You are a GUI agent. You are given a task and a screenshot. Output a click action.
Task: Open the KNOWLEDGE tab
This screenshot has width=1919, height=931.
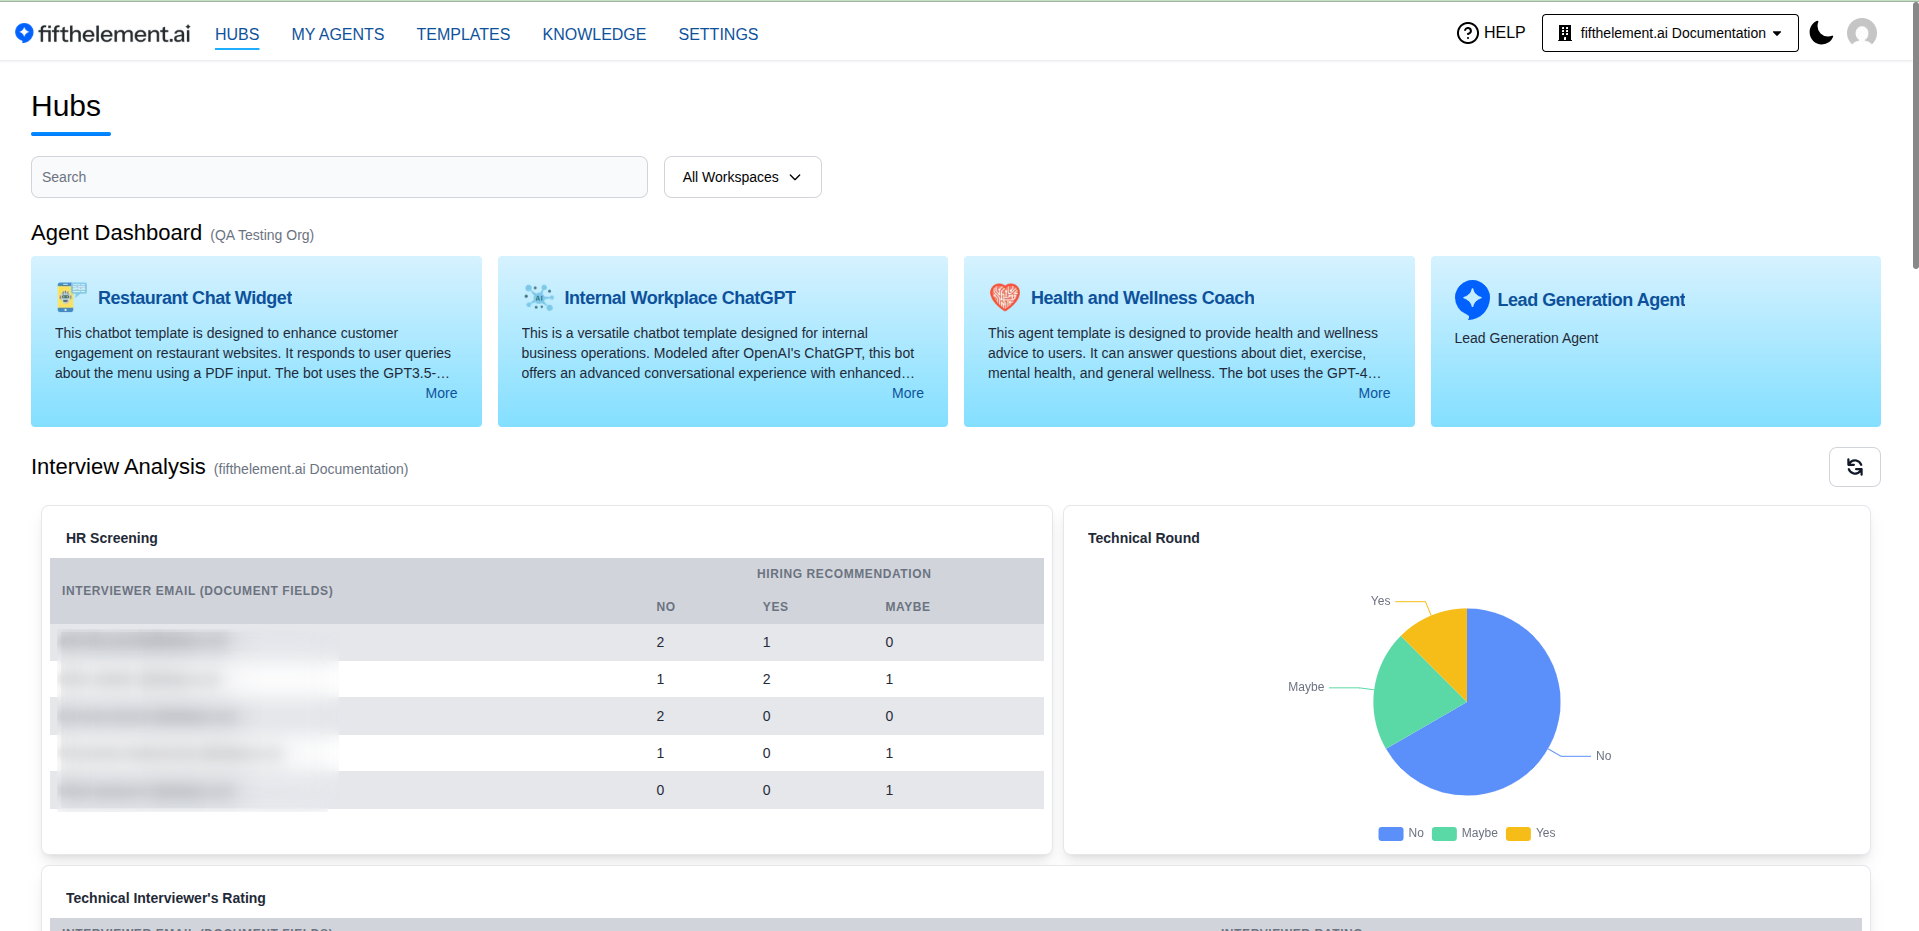tap(594, 34)
